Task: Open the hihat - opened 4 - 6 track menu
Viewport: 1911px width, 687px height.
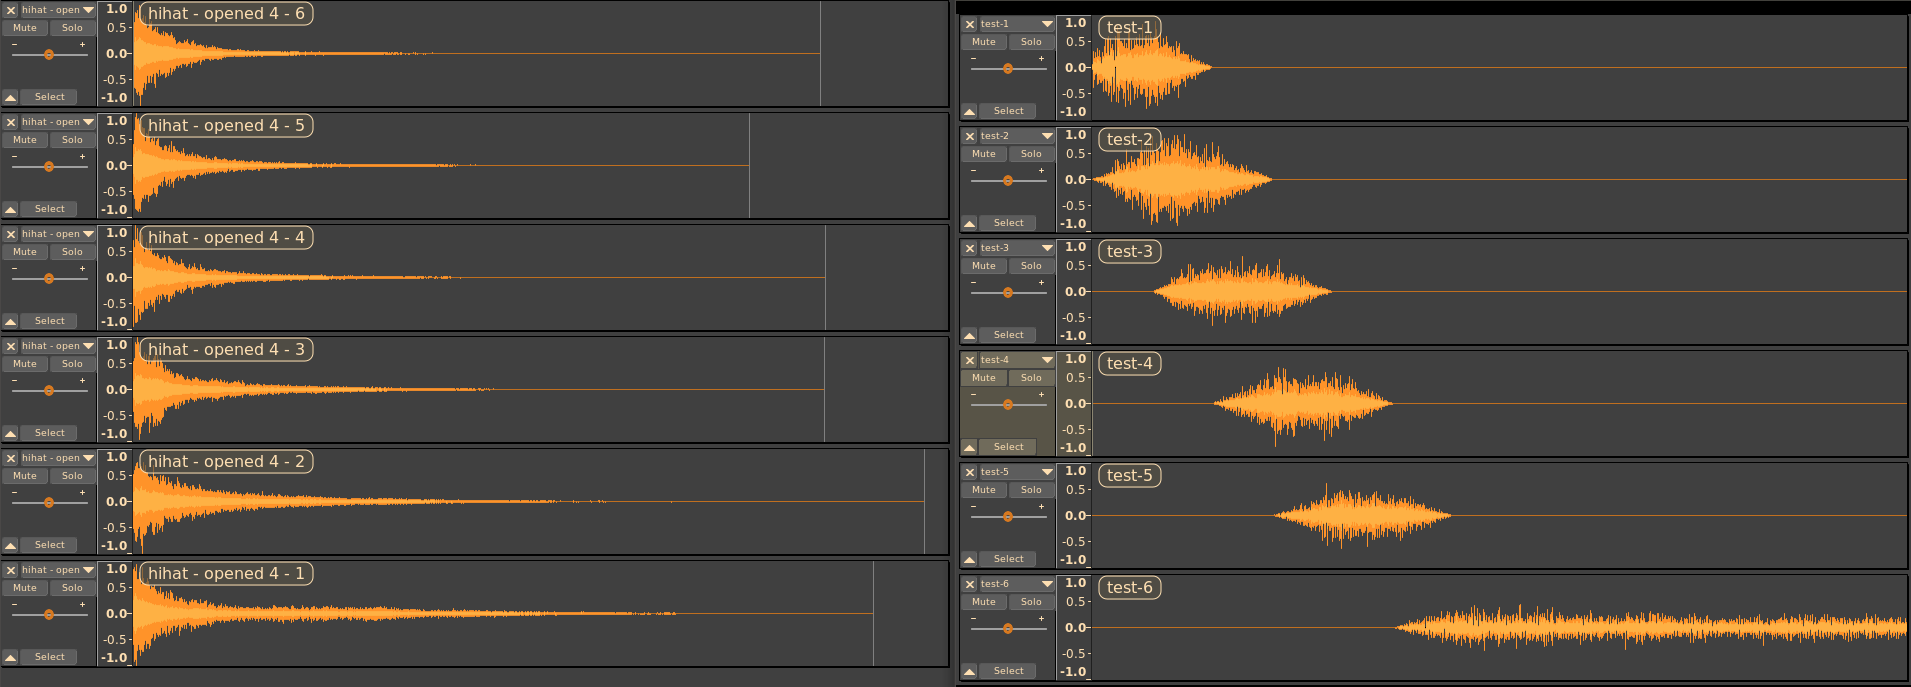Action: pos(88,10)
